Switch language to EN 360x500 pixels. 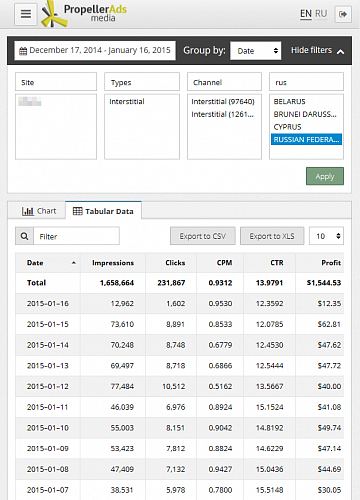306,14
